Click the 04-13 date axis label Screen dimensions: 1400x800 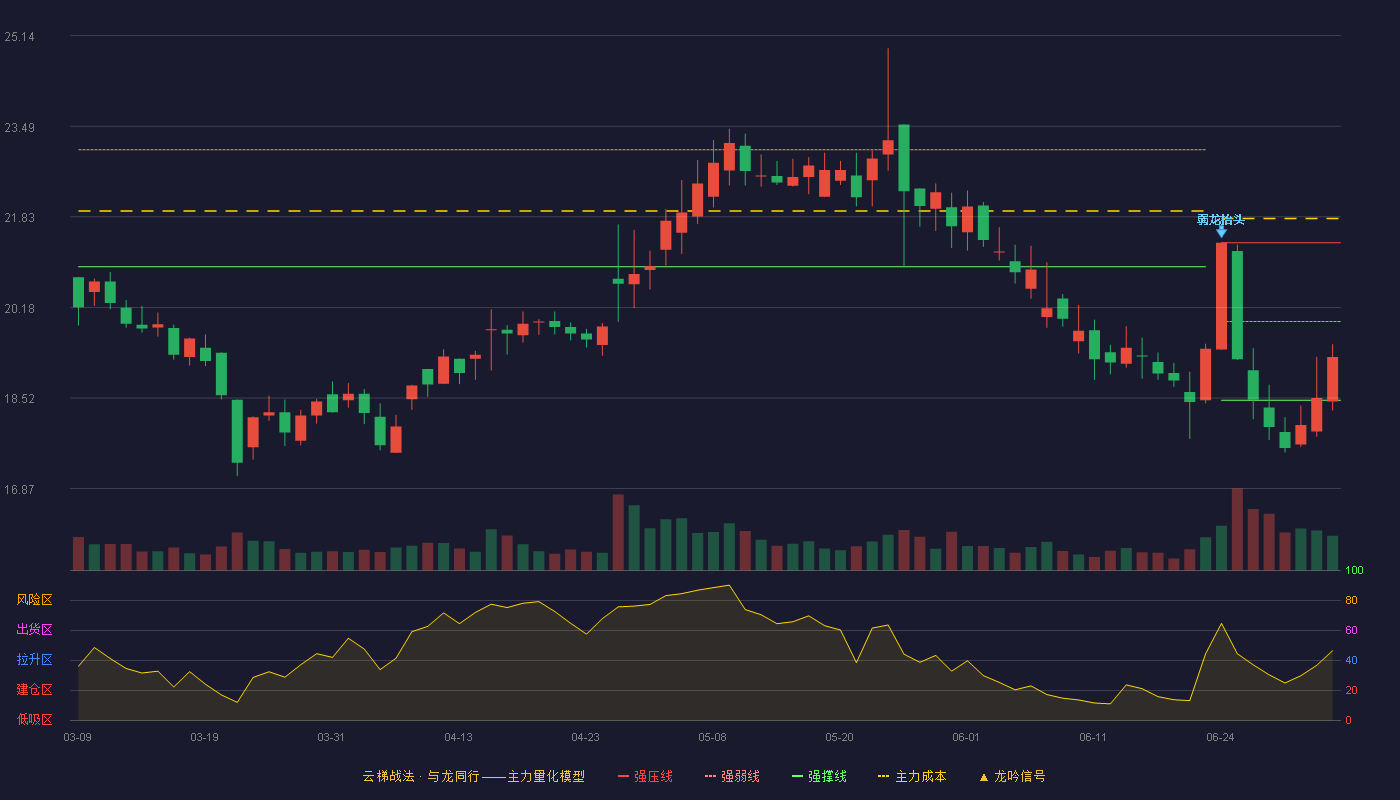458,737
